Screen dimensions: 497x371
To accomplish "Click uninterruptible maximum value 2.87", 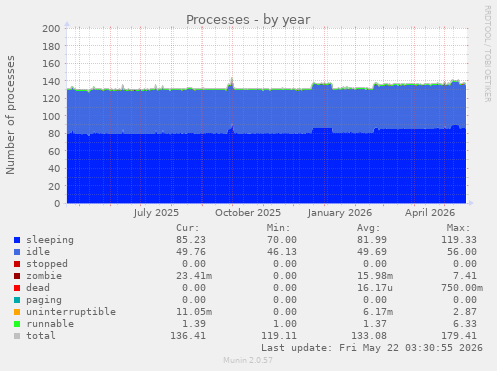I will click(x=465, y=312).
